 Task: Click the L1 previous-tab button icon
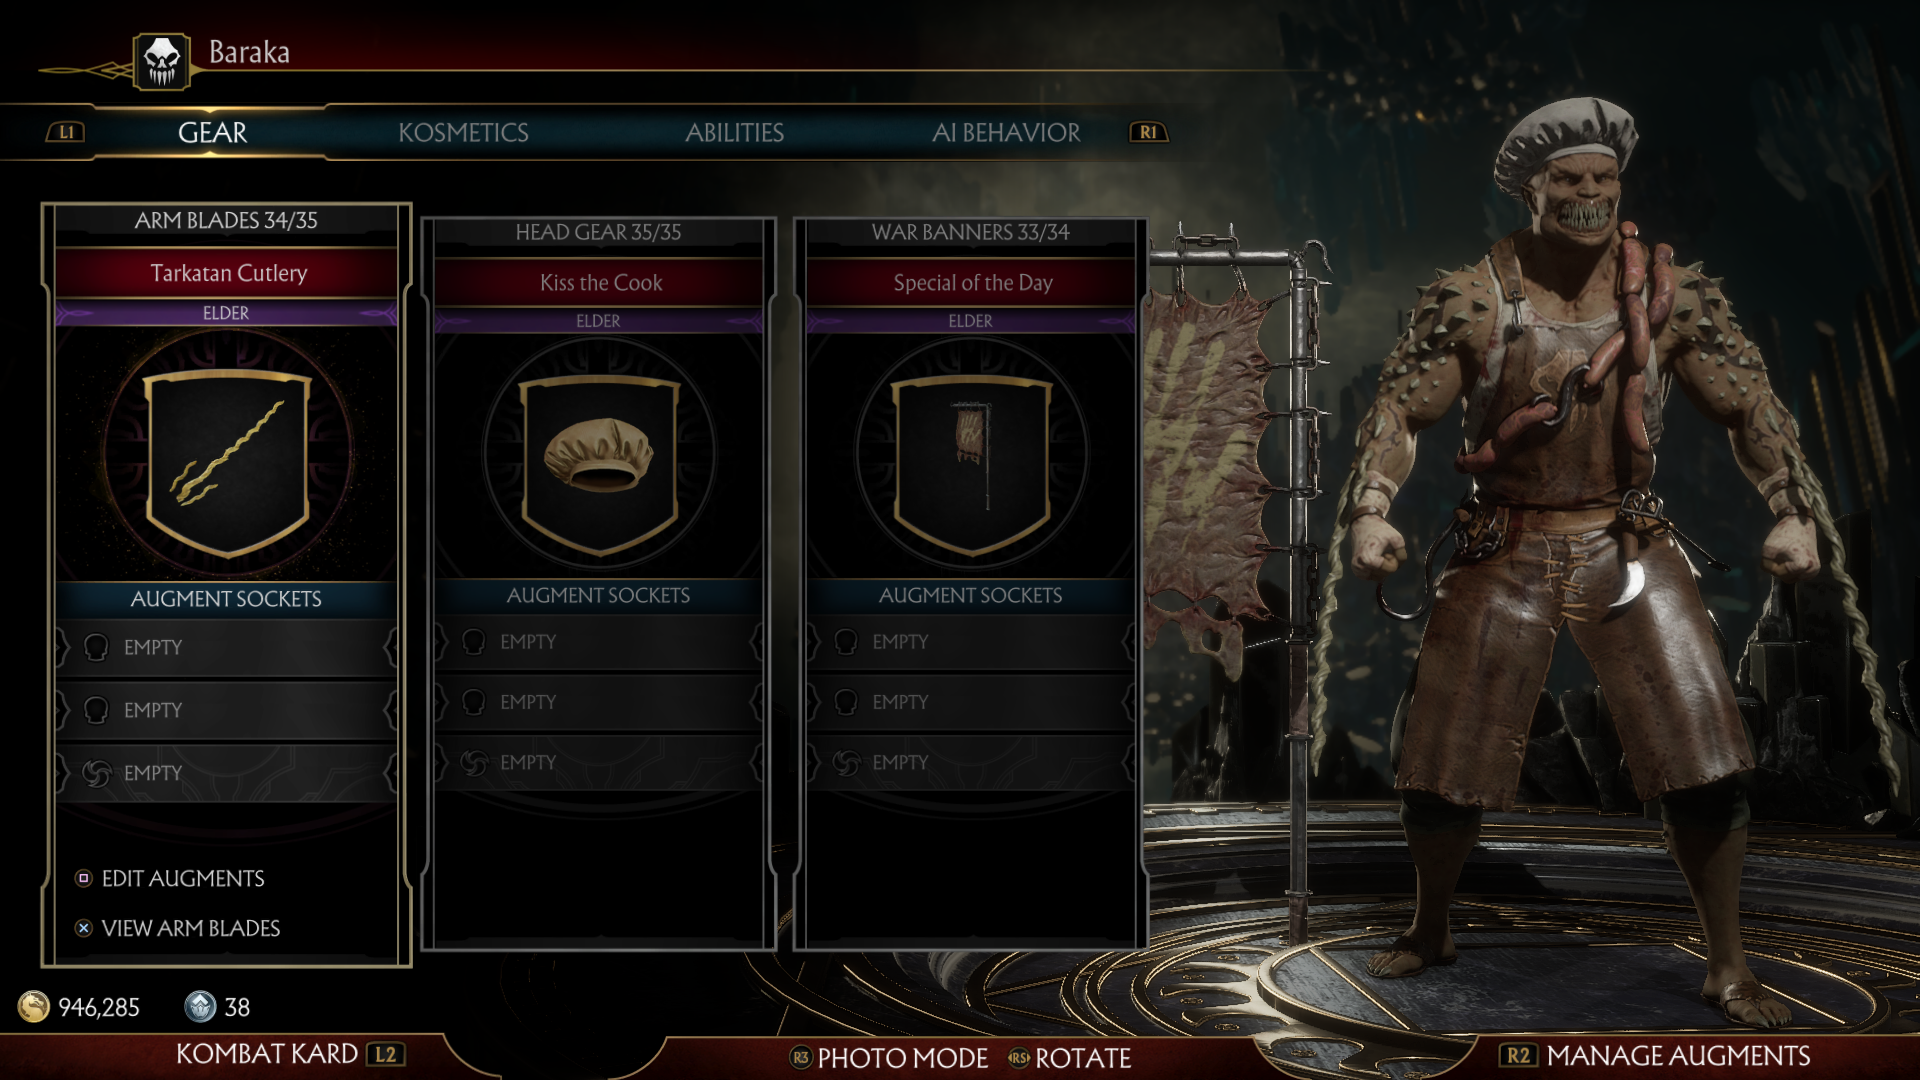pos(66,132)
